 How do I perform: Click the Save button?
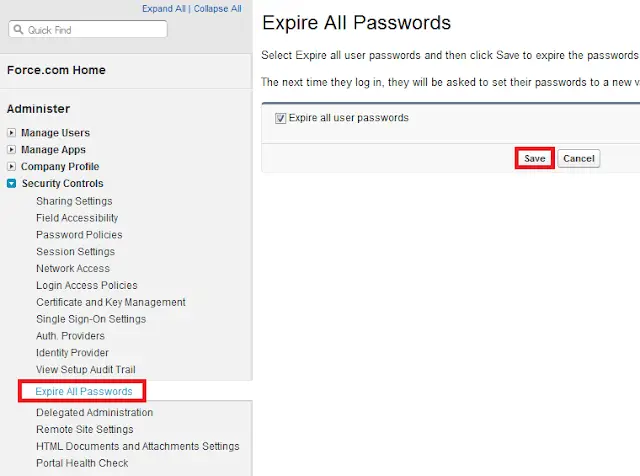tap(535, 158)
